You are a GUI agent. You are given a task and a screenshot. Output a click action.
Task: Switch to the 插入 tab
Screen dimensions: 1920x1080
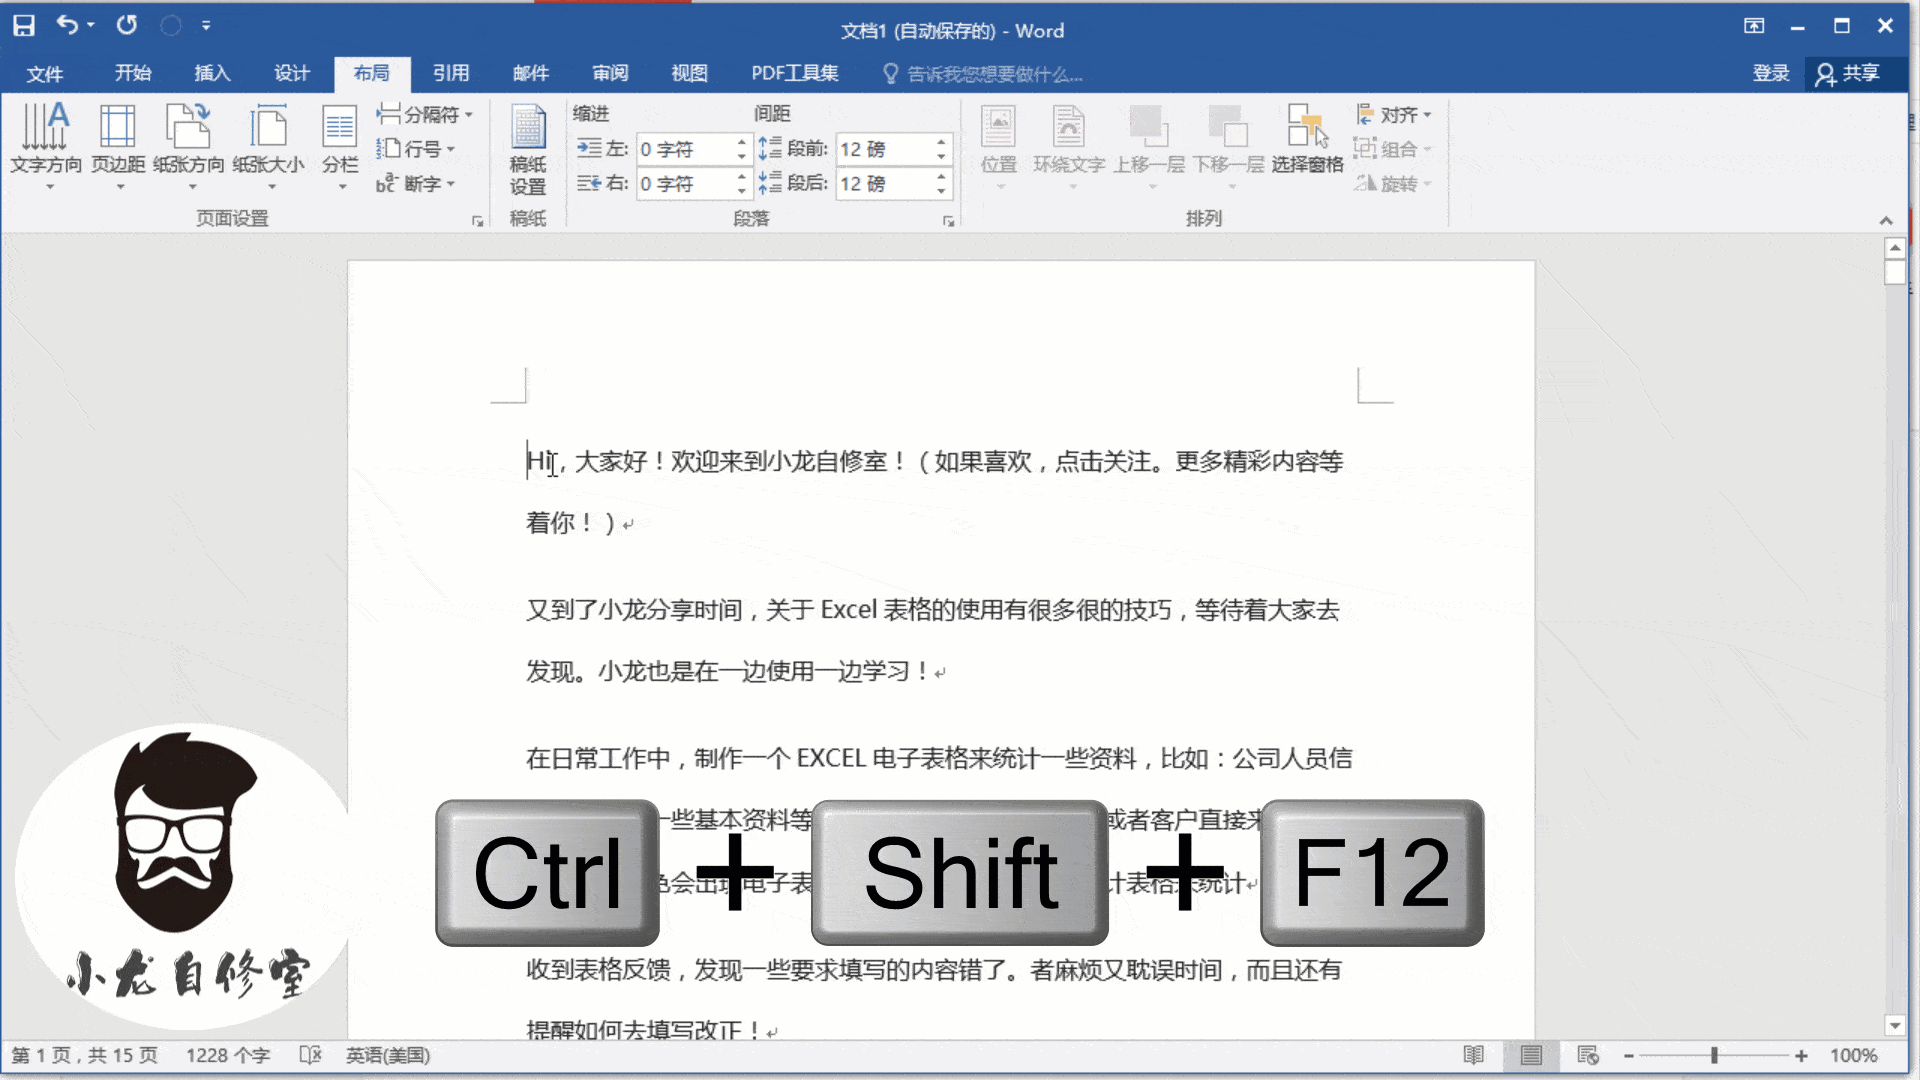pyautogui.click(x=212, y=73)
